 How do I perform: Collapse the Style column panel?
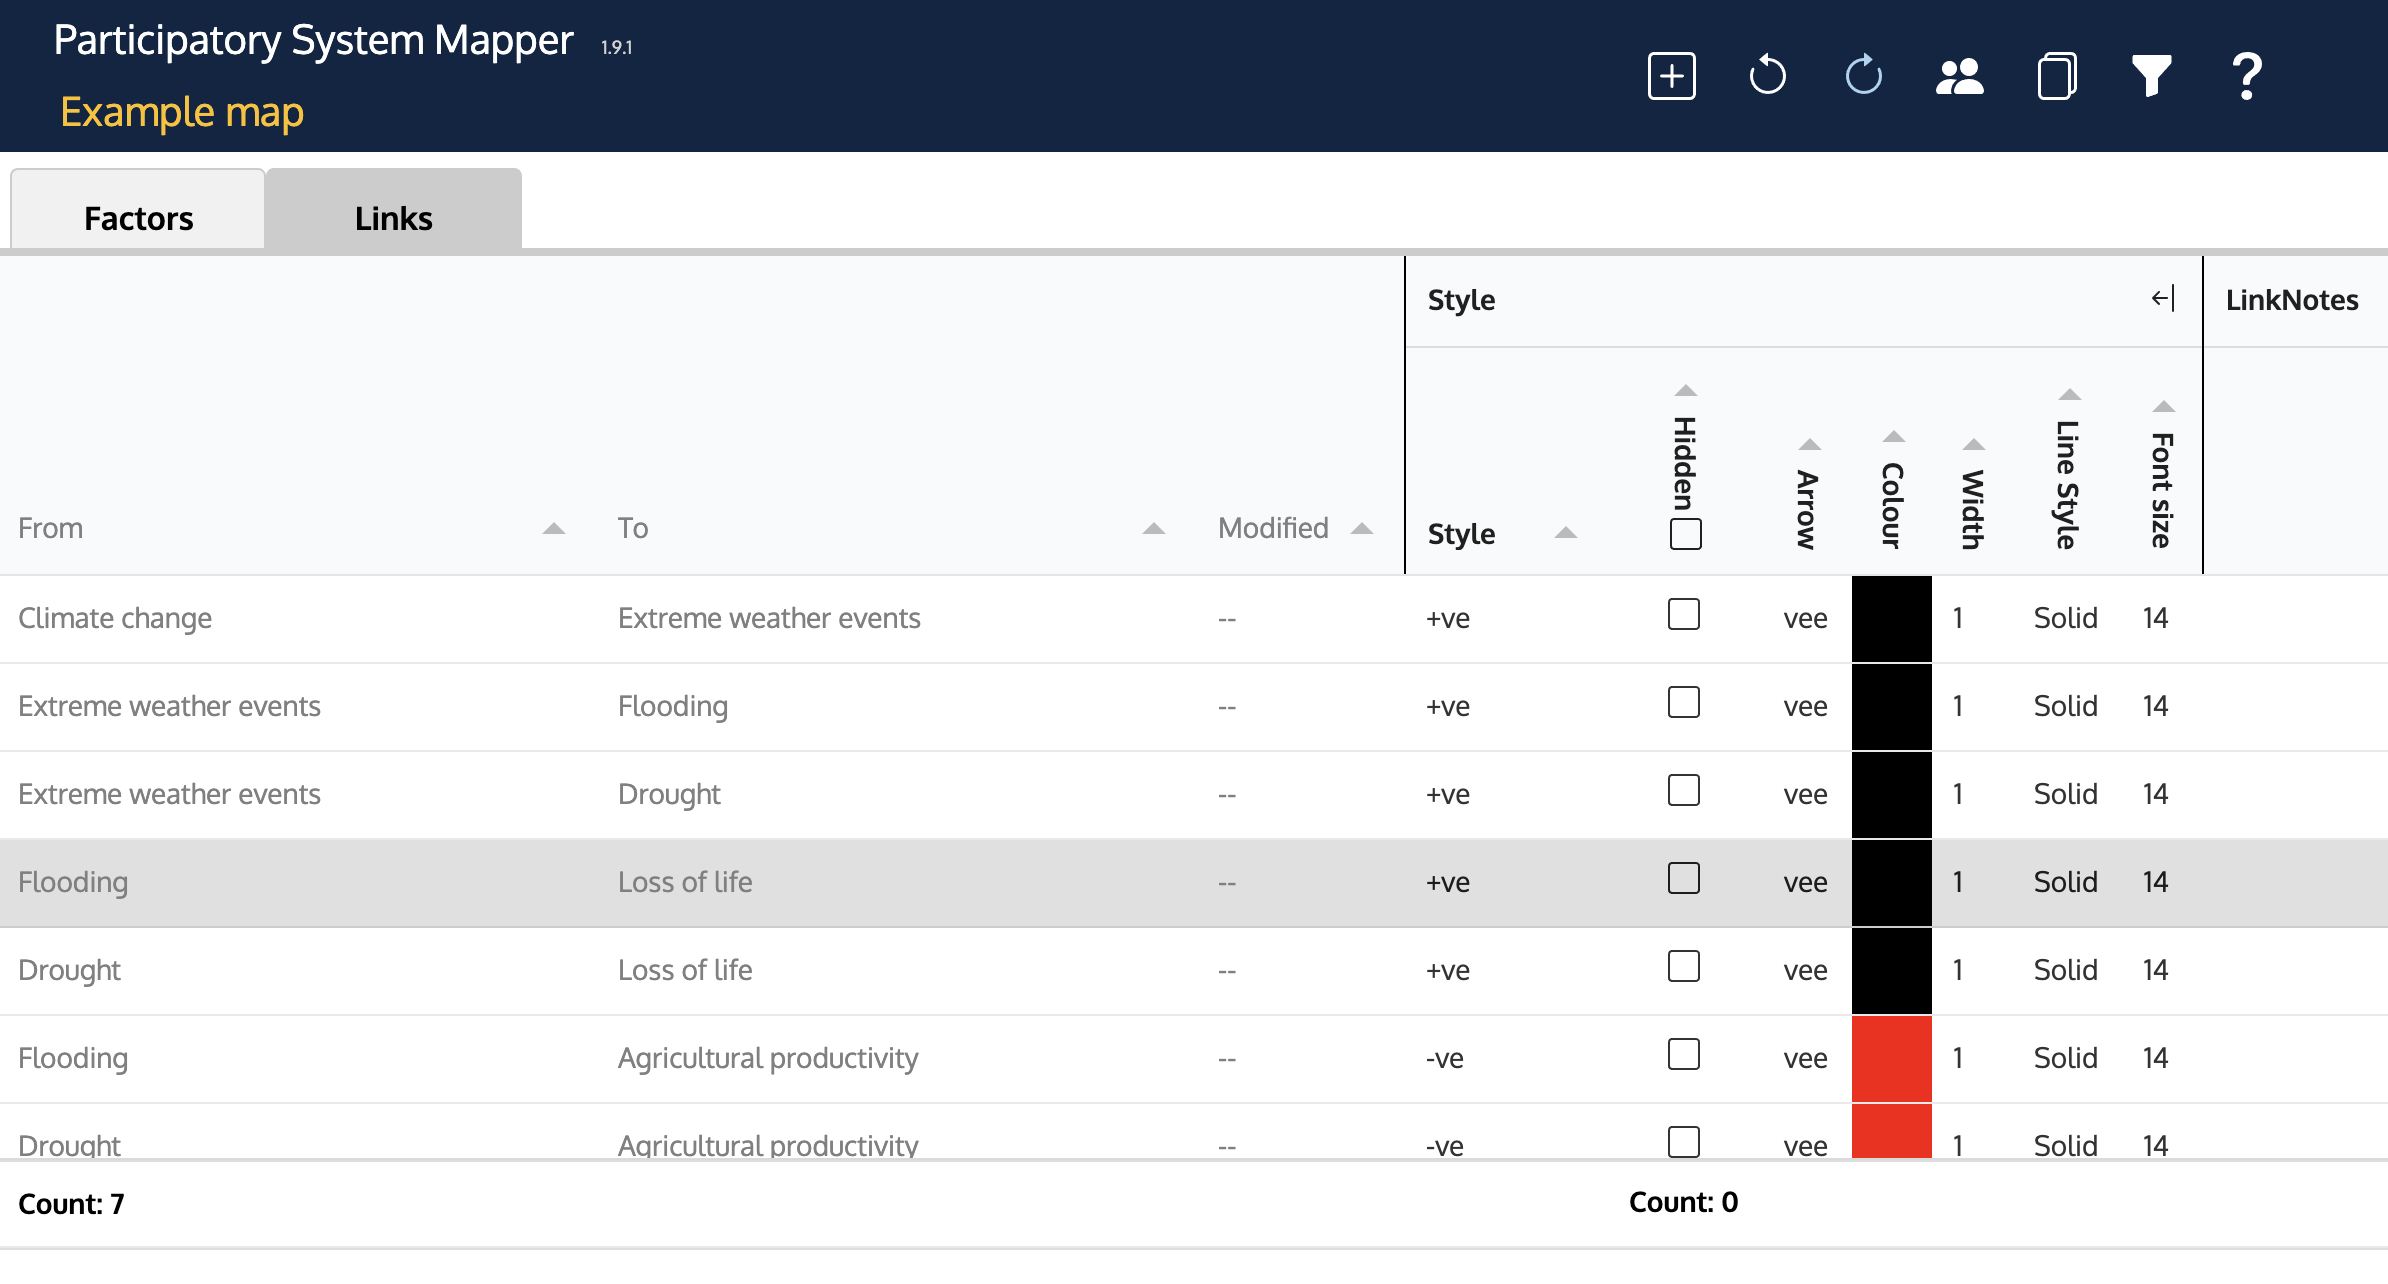(2162, 299)
